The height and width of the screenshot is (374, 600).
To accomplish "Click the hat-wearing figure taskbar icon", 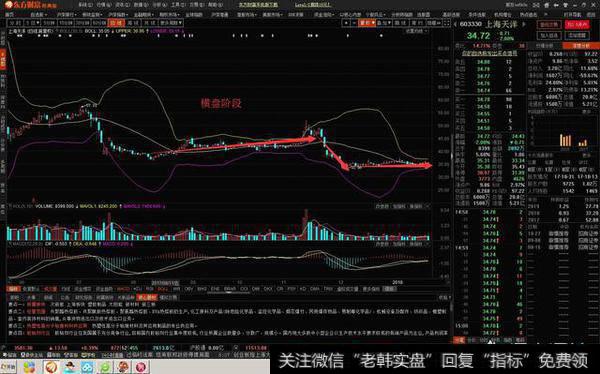I will coord(70,367).
